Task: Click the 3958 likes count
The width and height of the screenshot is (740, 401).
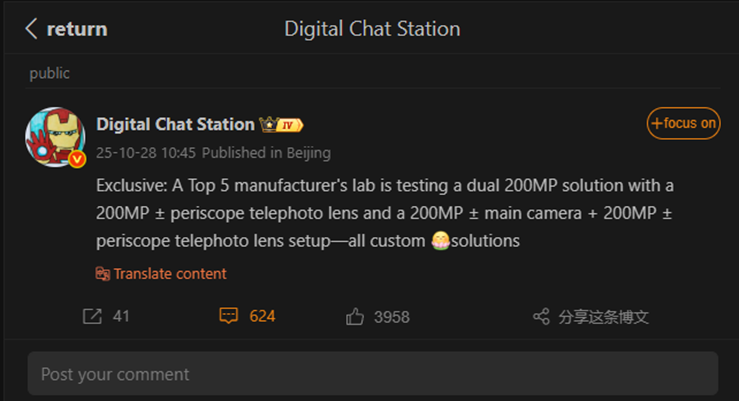Action: tap(391, 316)
